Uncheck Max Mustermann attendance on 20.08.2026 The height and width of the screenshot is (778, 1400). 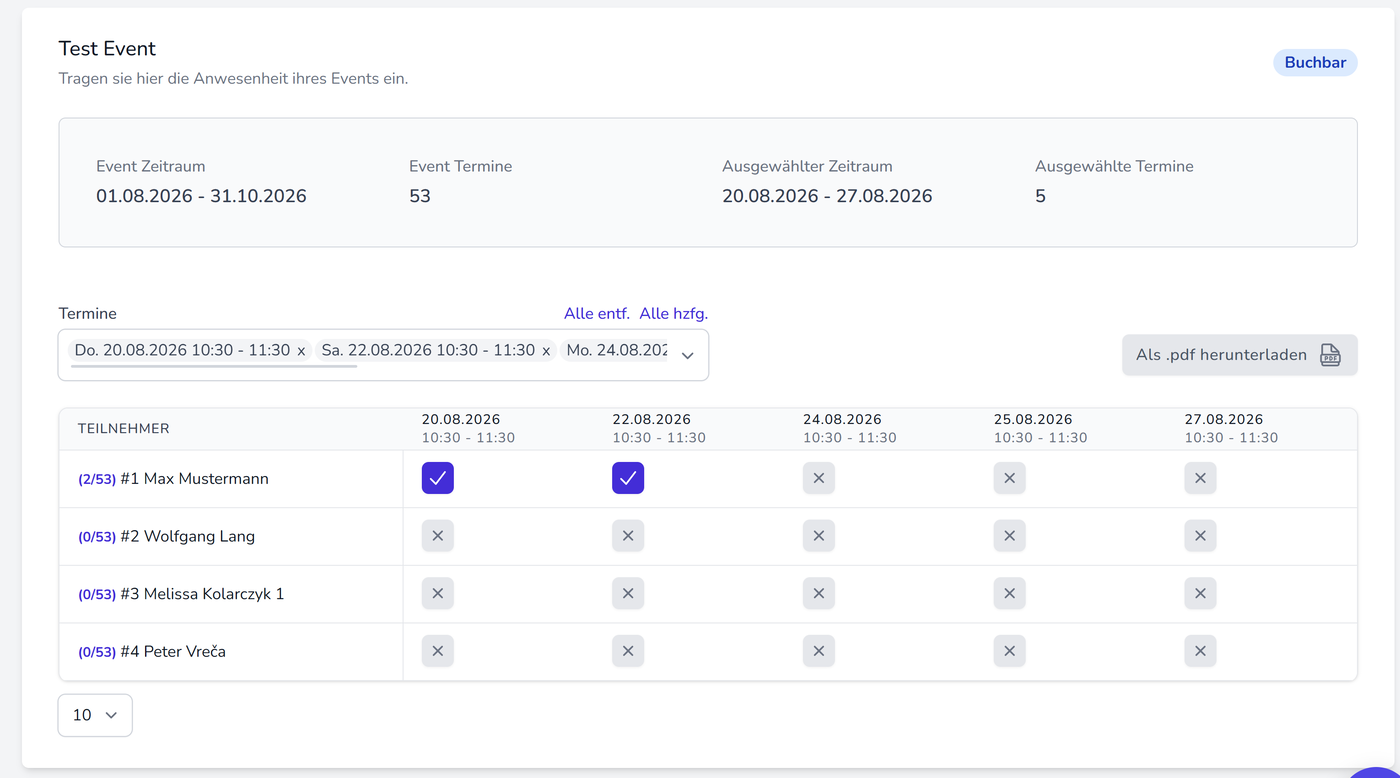coord(438,478)
